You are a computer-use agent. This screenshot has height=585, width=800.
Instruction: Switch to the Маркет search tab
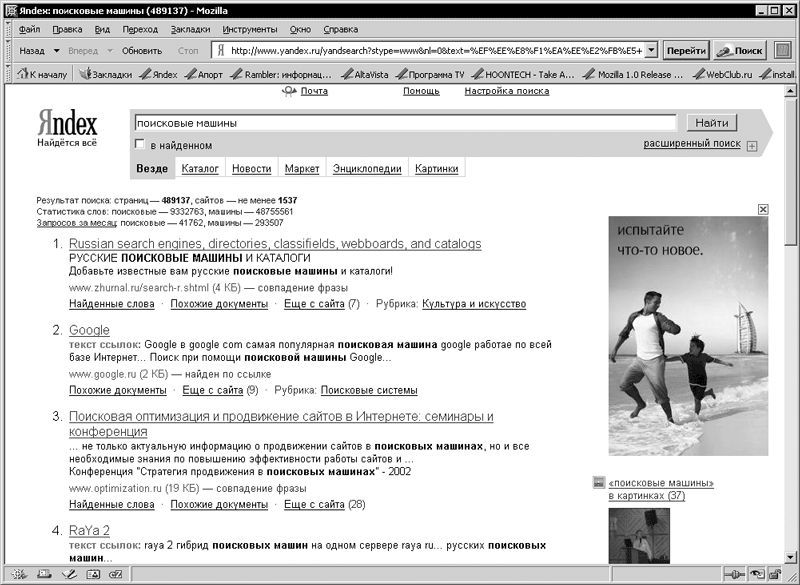(302, 168)
